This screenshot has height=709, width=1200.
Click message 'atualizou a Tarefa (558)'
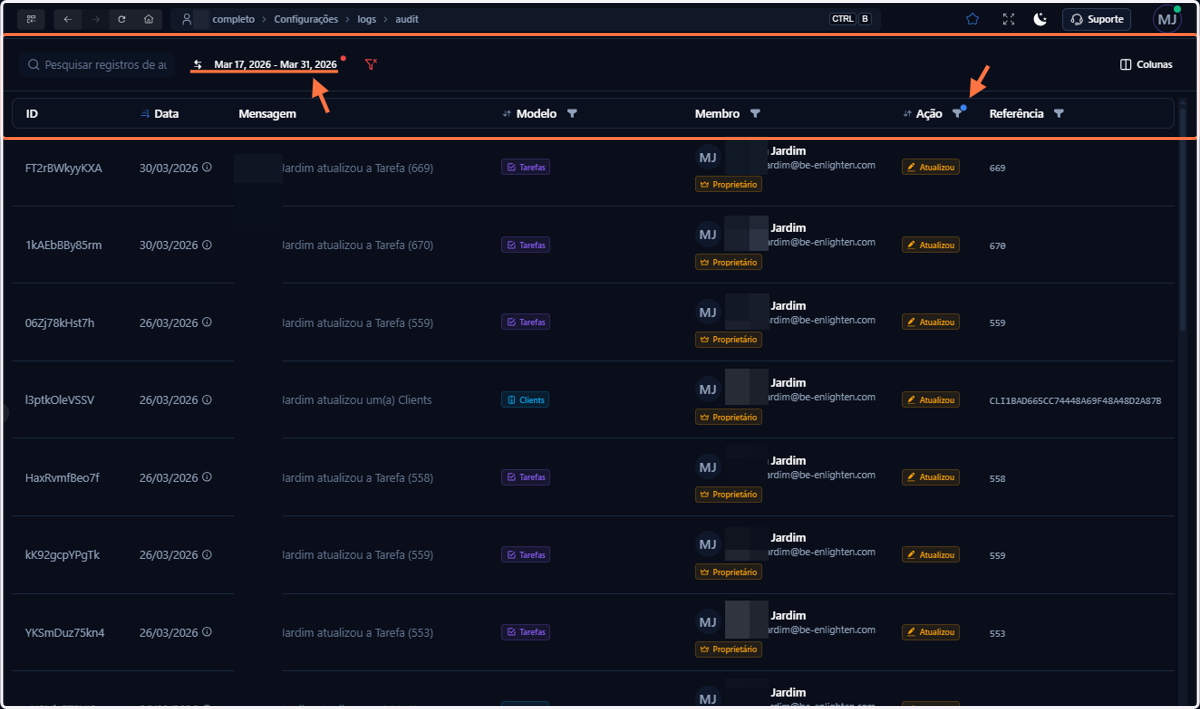(x=376, y=478)
